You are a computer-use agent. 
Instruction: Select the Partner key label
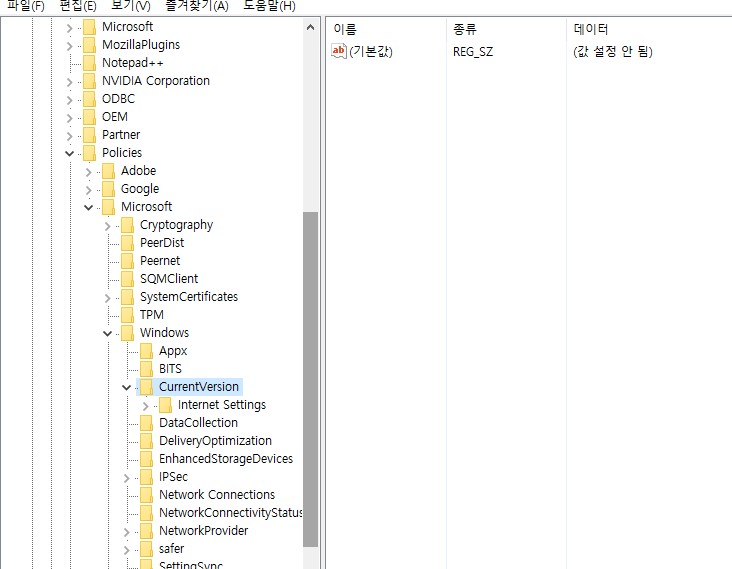point(121,135)
